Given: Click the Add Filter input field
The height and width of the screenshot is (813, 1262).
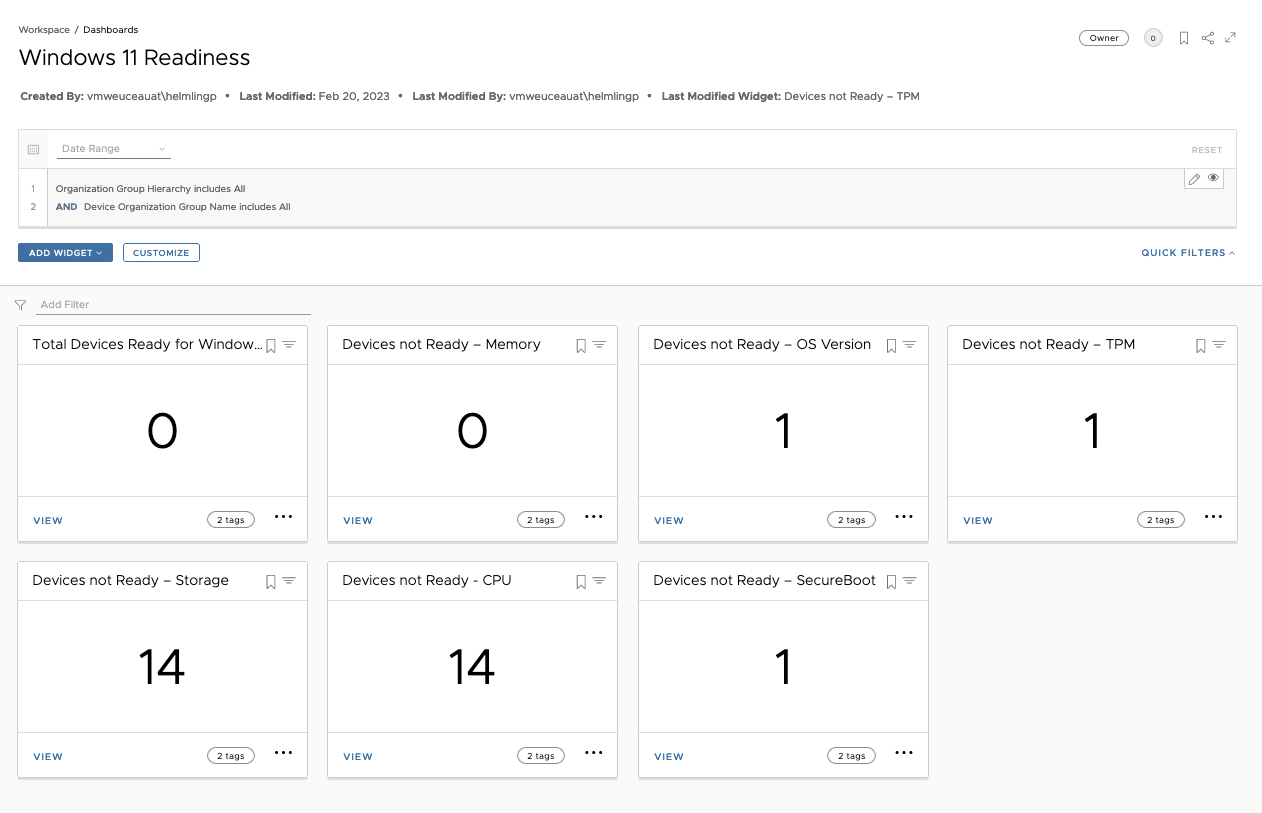Looking at the screenshot, I should point(174,304).
